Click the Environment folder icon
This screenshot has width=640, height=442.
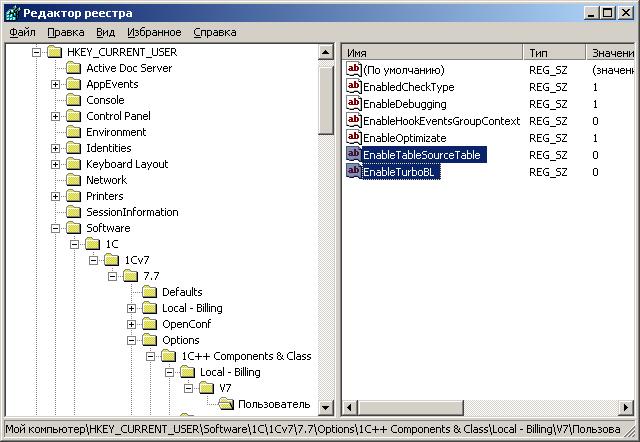click(x=73, y=132)
